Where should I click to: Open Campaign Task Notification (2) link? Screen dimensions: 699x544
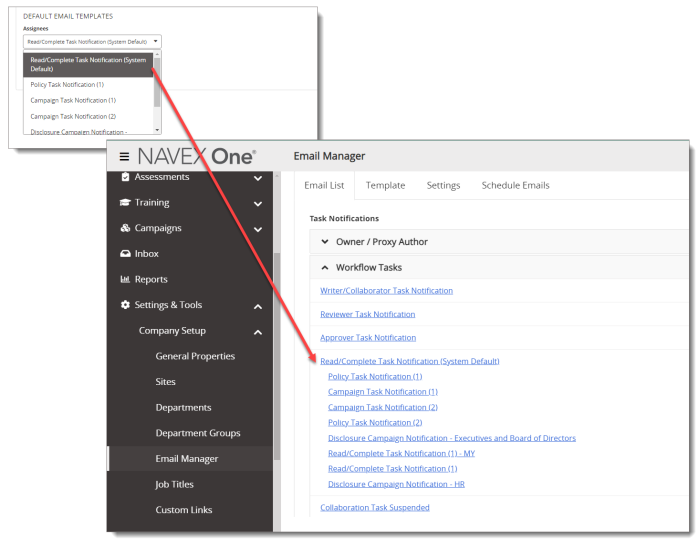tap(383, 408)
